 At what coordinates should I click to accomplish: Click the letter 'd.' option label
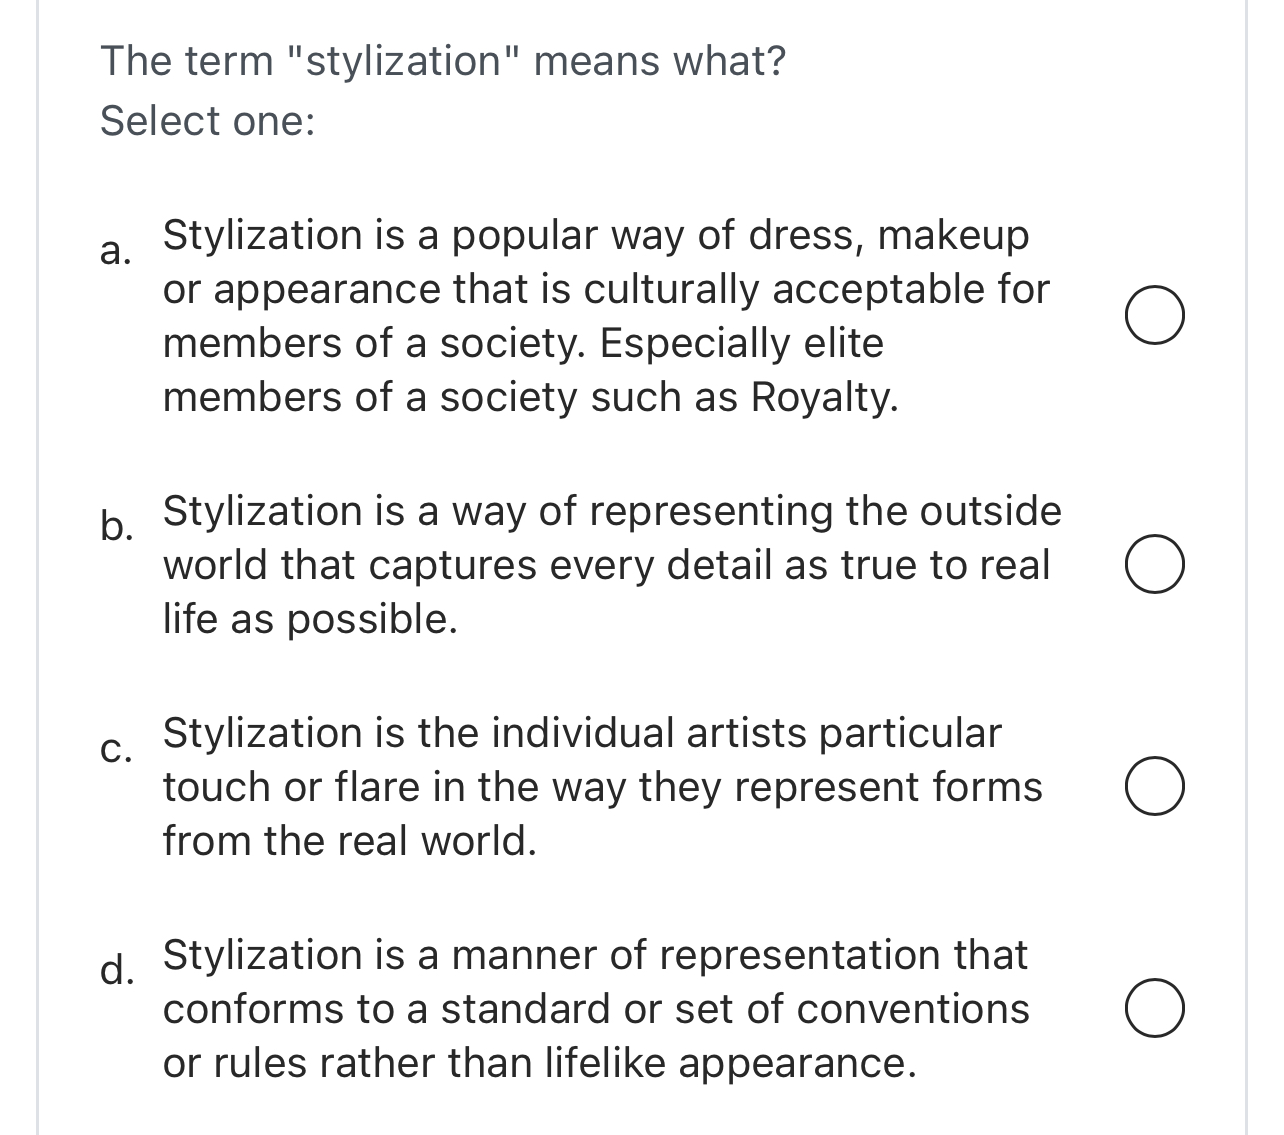[115, 969]
